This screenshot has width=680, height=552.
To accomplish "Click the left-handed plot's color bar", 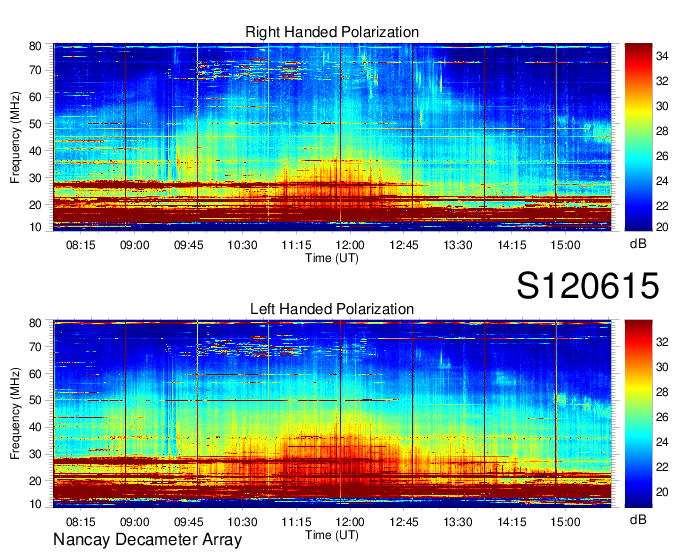I will point(638,413).
